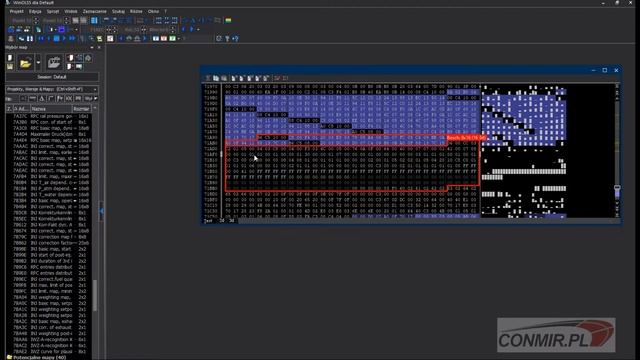Click the red text icon next to blue T
This screenshot has height=360, width=640.
pos(164,39)
